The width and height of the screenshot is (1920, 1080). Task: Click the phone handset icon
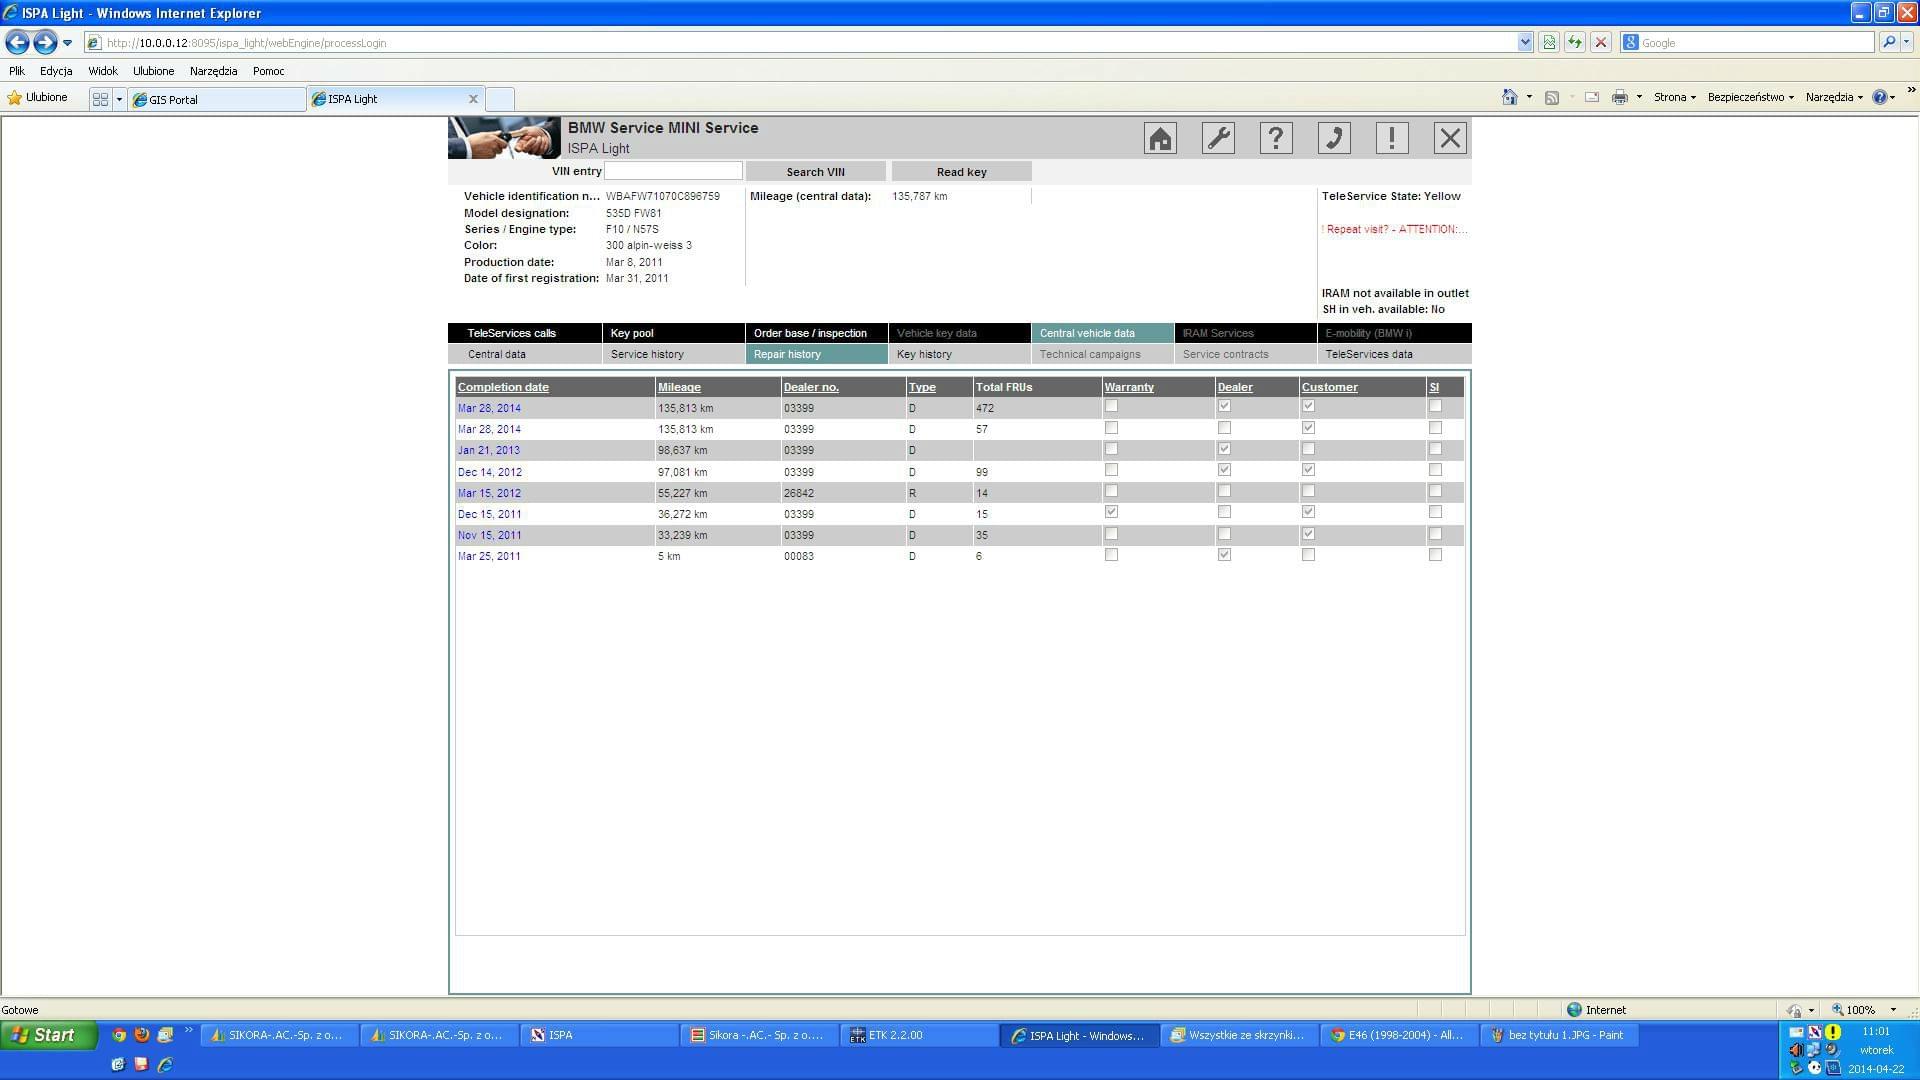1334,138
